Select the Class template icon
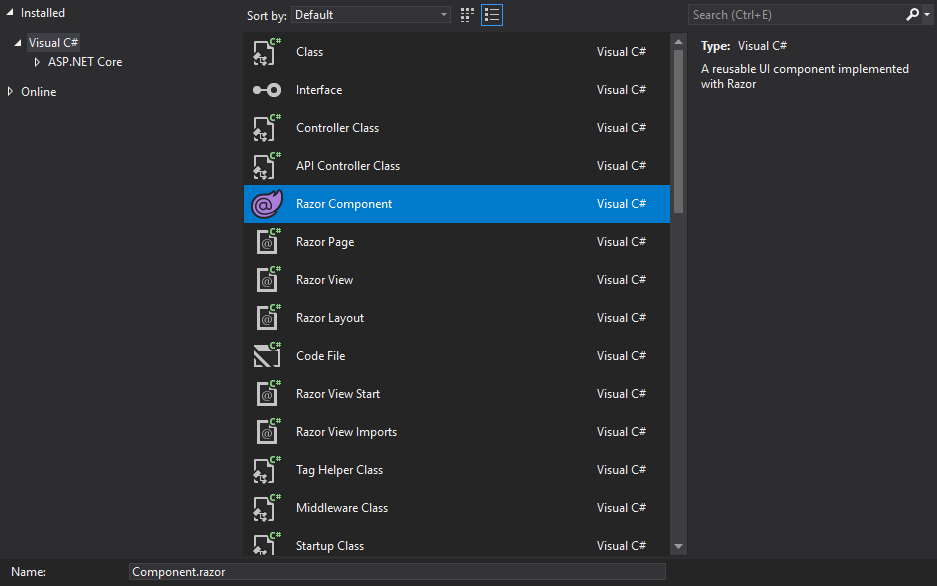The width and height of the screenshot is (937, 586). tap(266, 52)
